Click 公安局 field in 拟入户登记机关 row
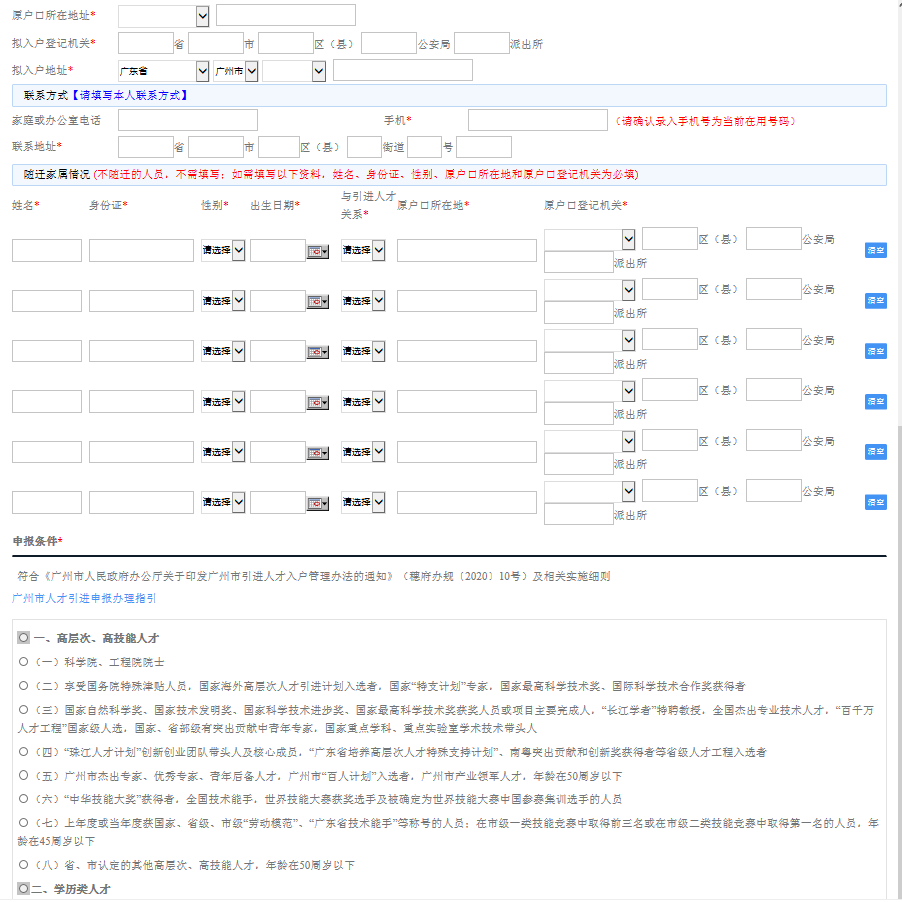This screenshot has width=902, height=902. click(389, 43)
